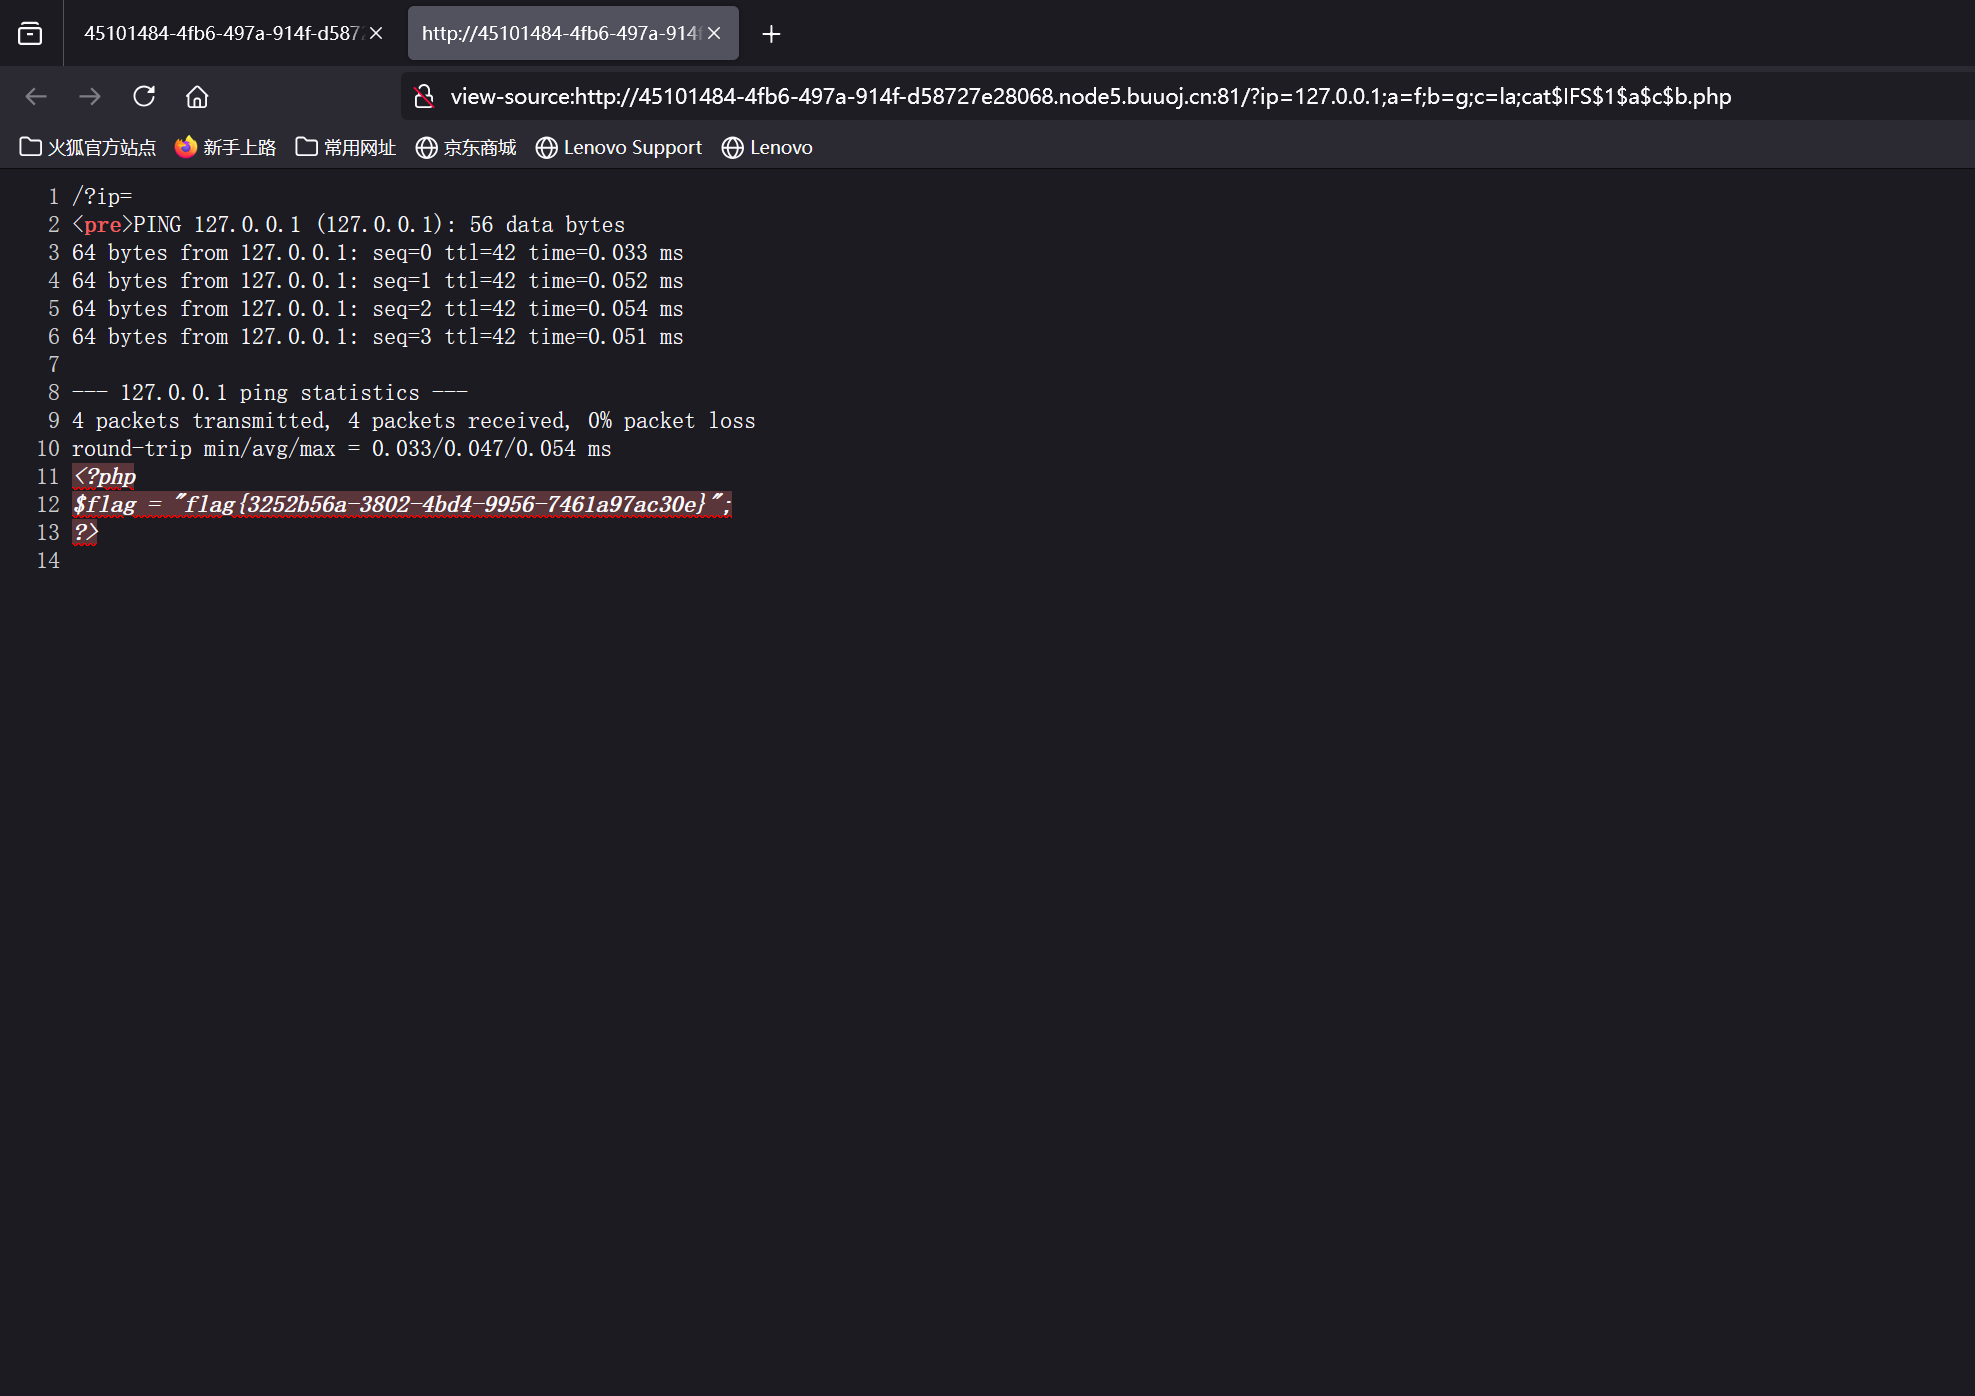Select the active http://45101484 tab
Screen dimensions: 1975x1396
[558, 33]
